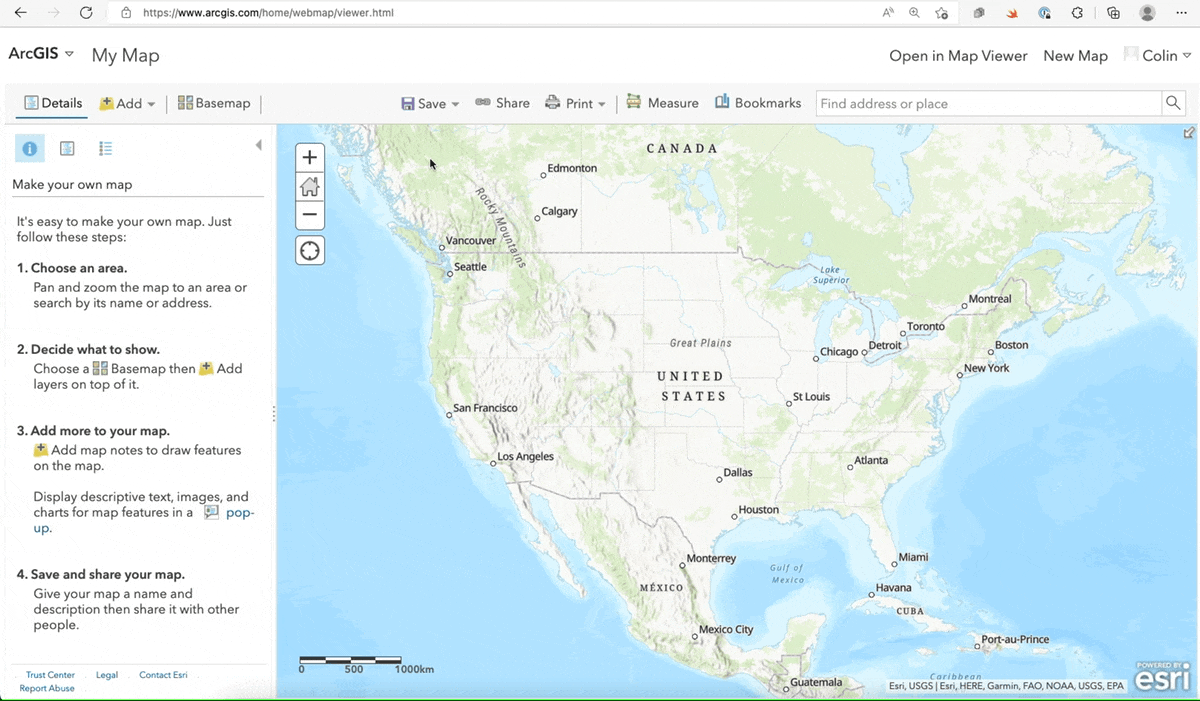Open the Save dropdown menu
This screenshot has height=701, width=1200.
430,103
